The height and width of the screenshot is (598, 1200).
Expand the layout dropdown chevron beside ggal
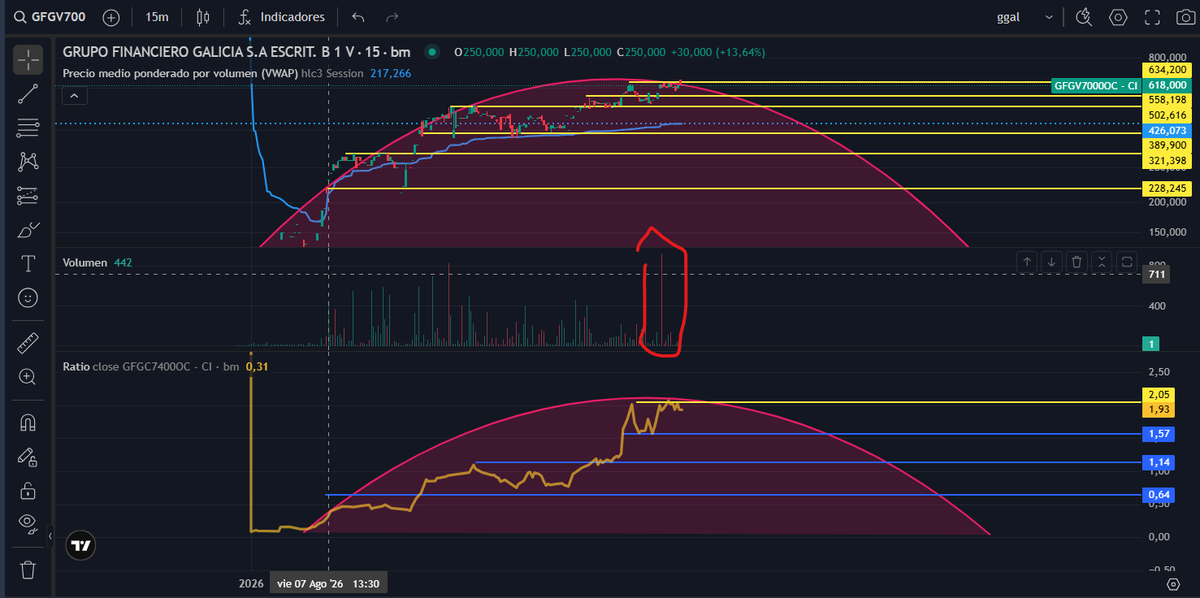tap(1048, 17)
